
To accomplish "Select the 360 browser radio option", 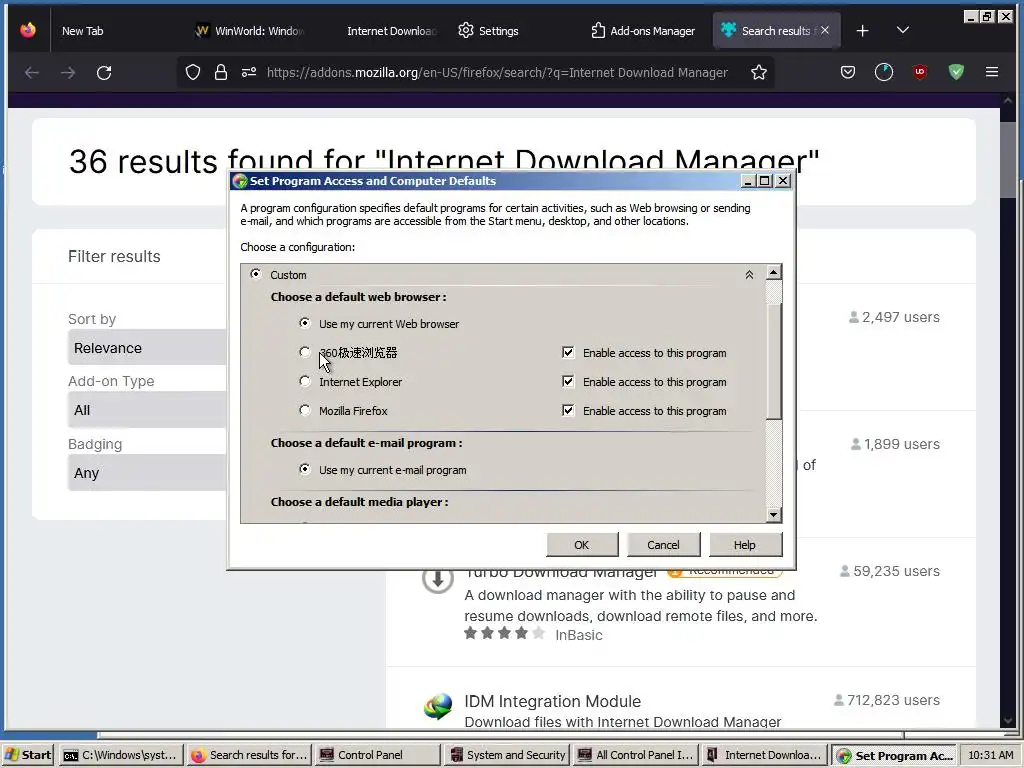I will [x=304, y=352].
